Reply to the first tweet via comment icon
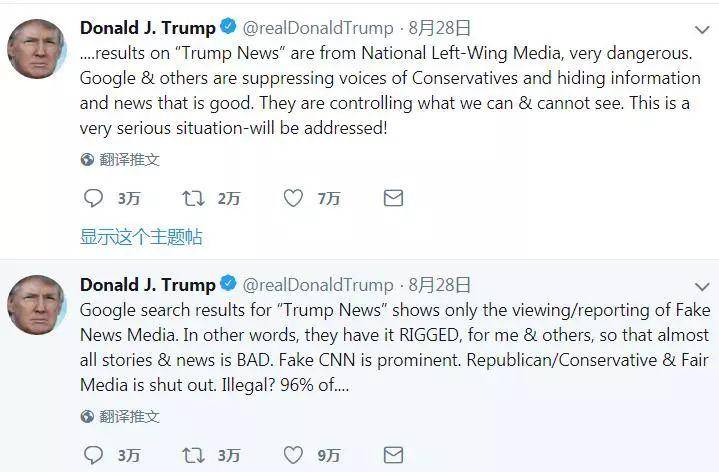 (x=94, y=198)
